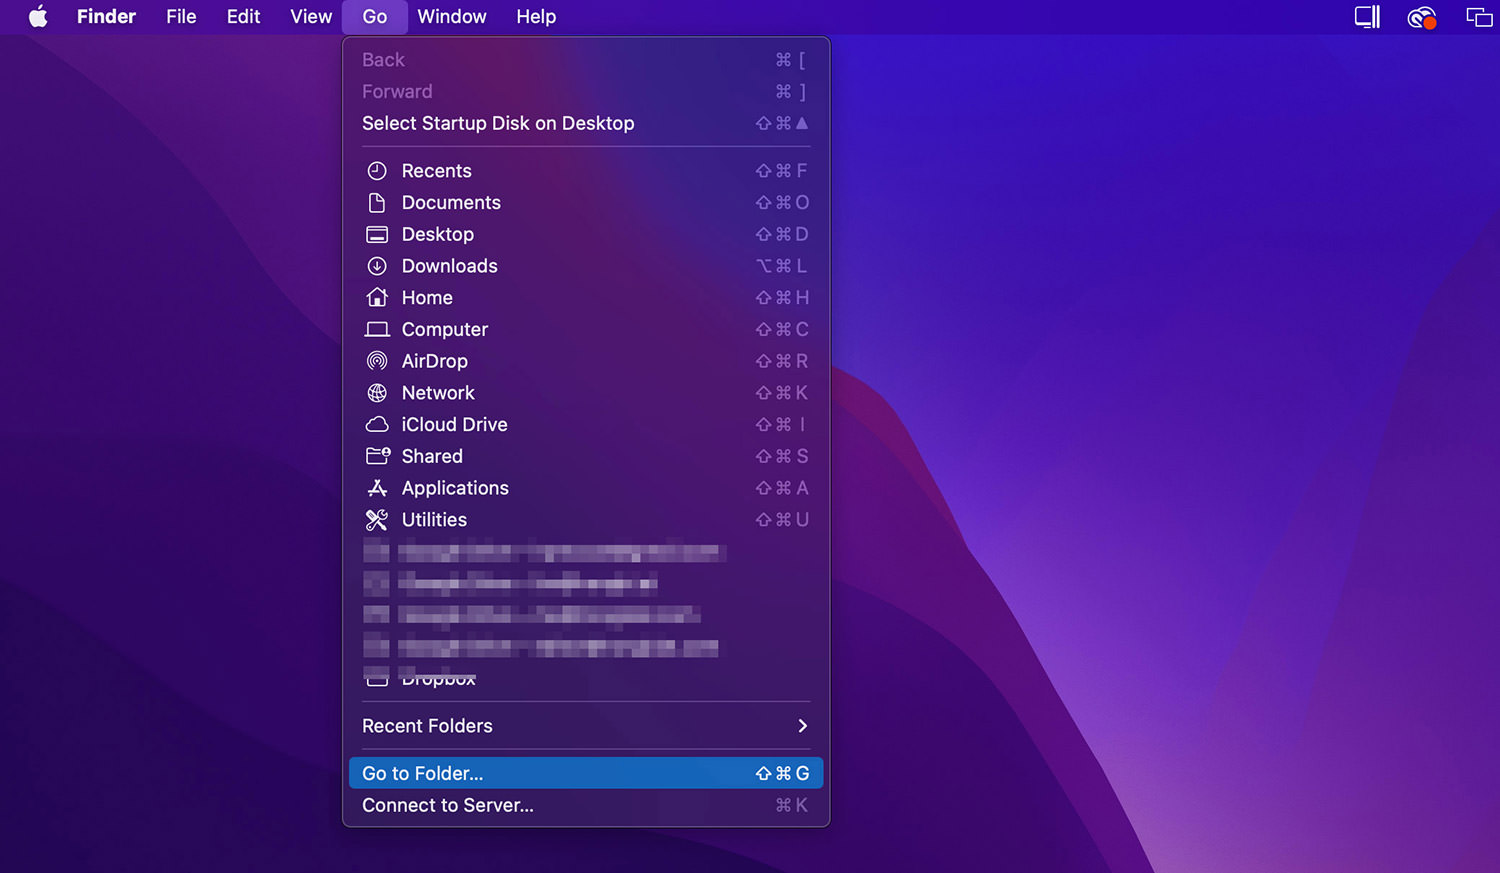Click the Documents page icon
Screen dimensions: 1500x873
click(x=377, y=203)
